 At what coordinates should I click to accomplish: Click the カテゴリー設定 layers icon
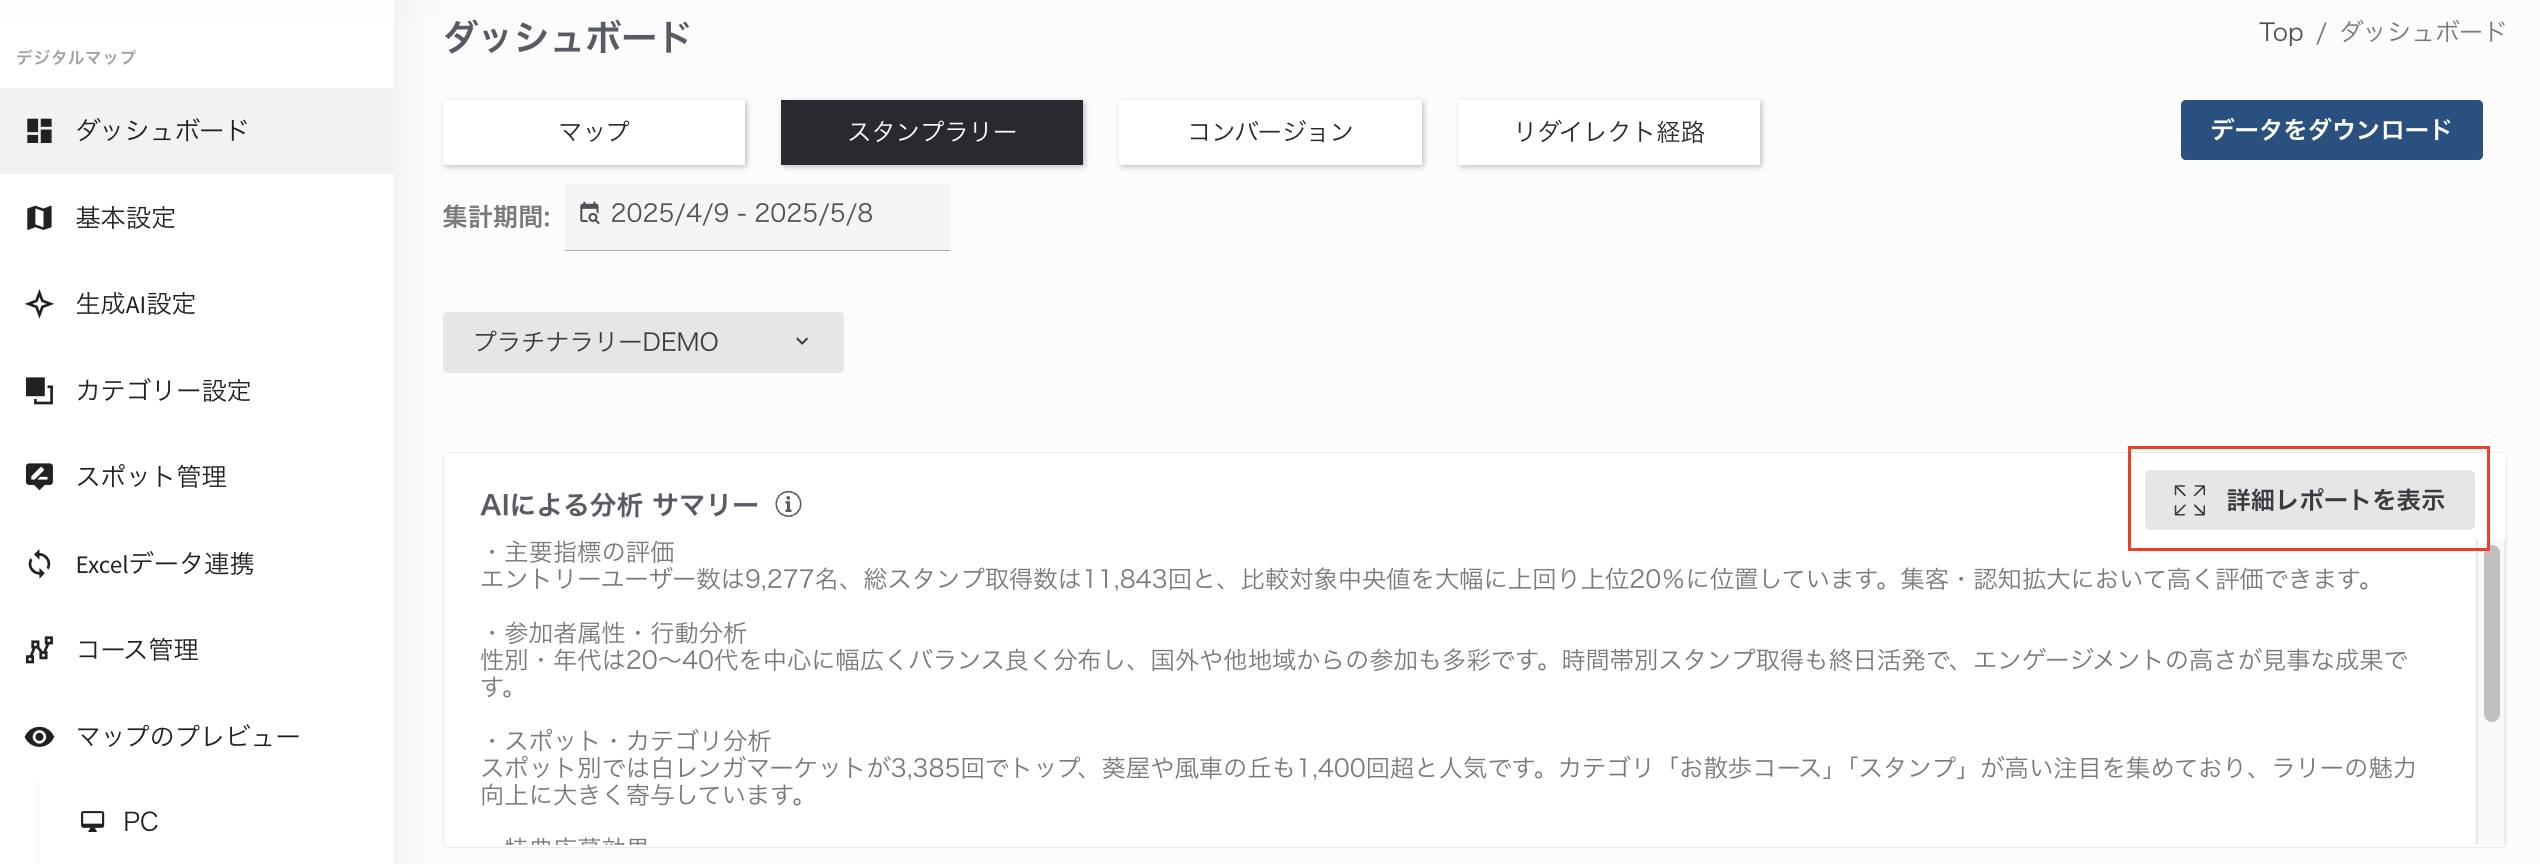tap(39, 390)
